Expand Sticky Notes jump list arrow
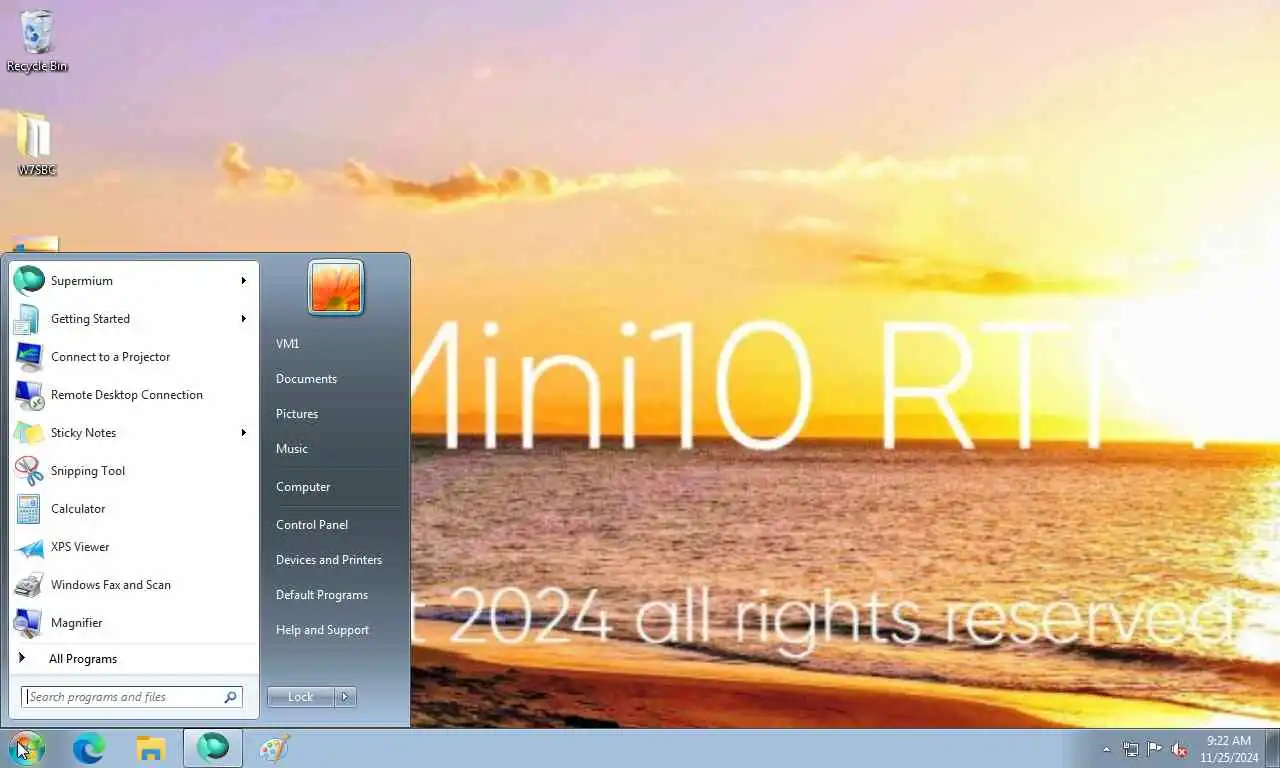Viewport: 1280px width, 768px height. [x=243, y=433]
